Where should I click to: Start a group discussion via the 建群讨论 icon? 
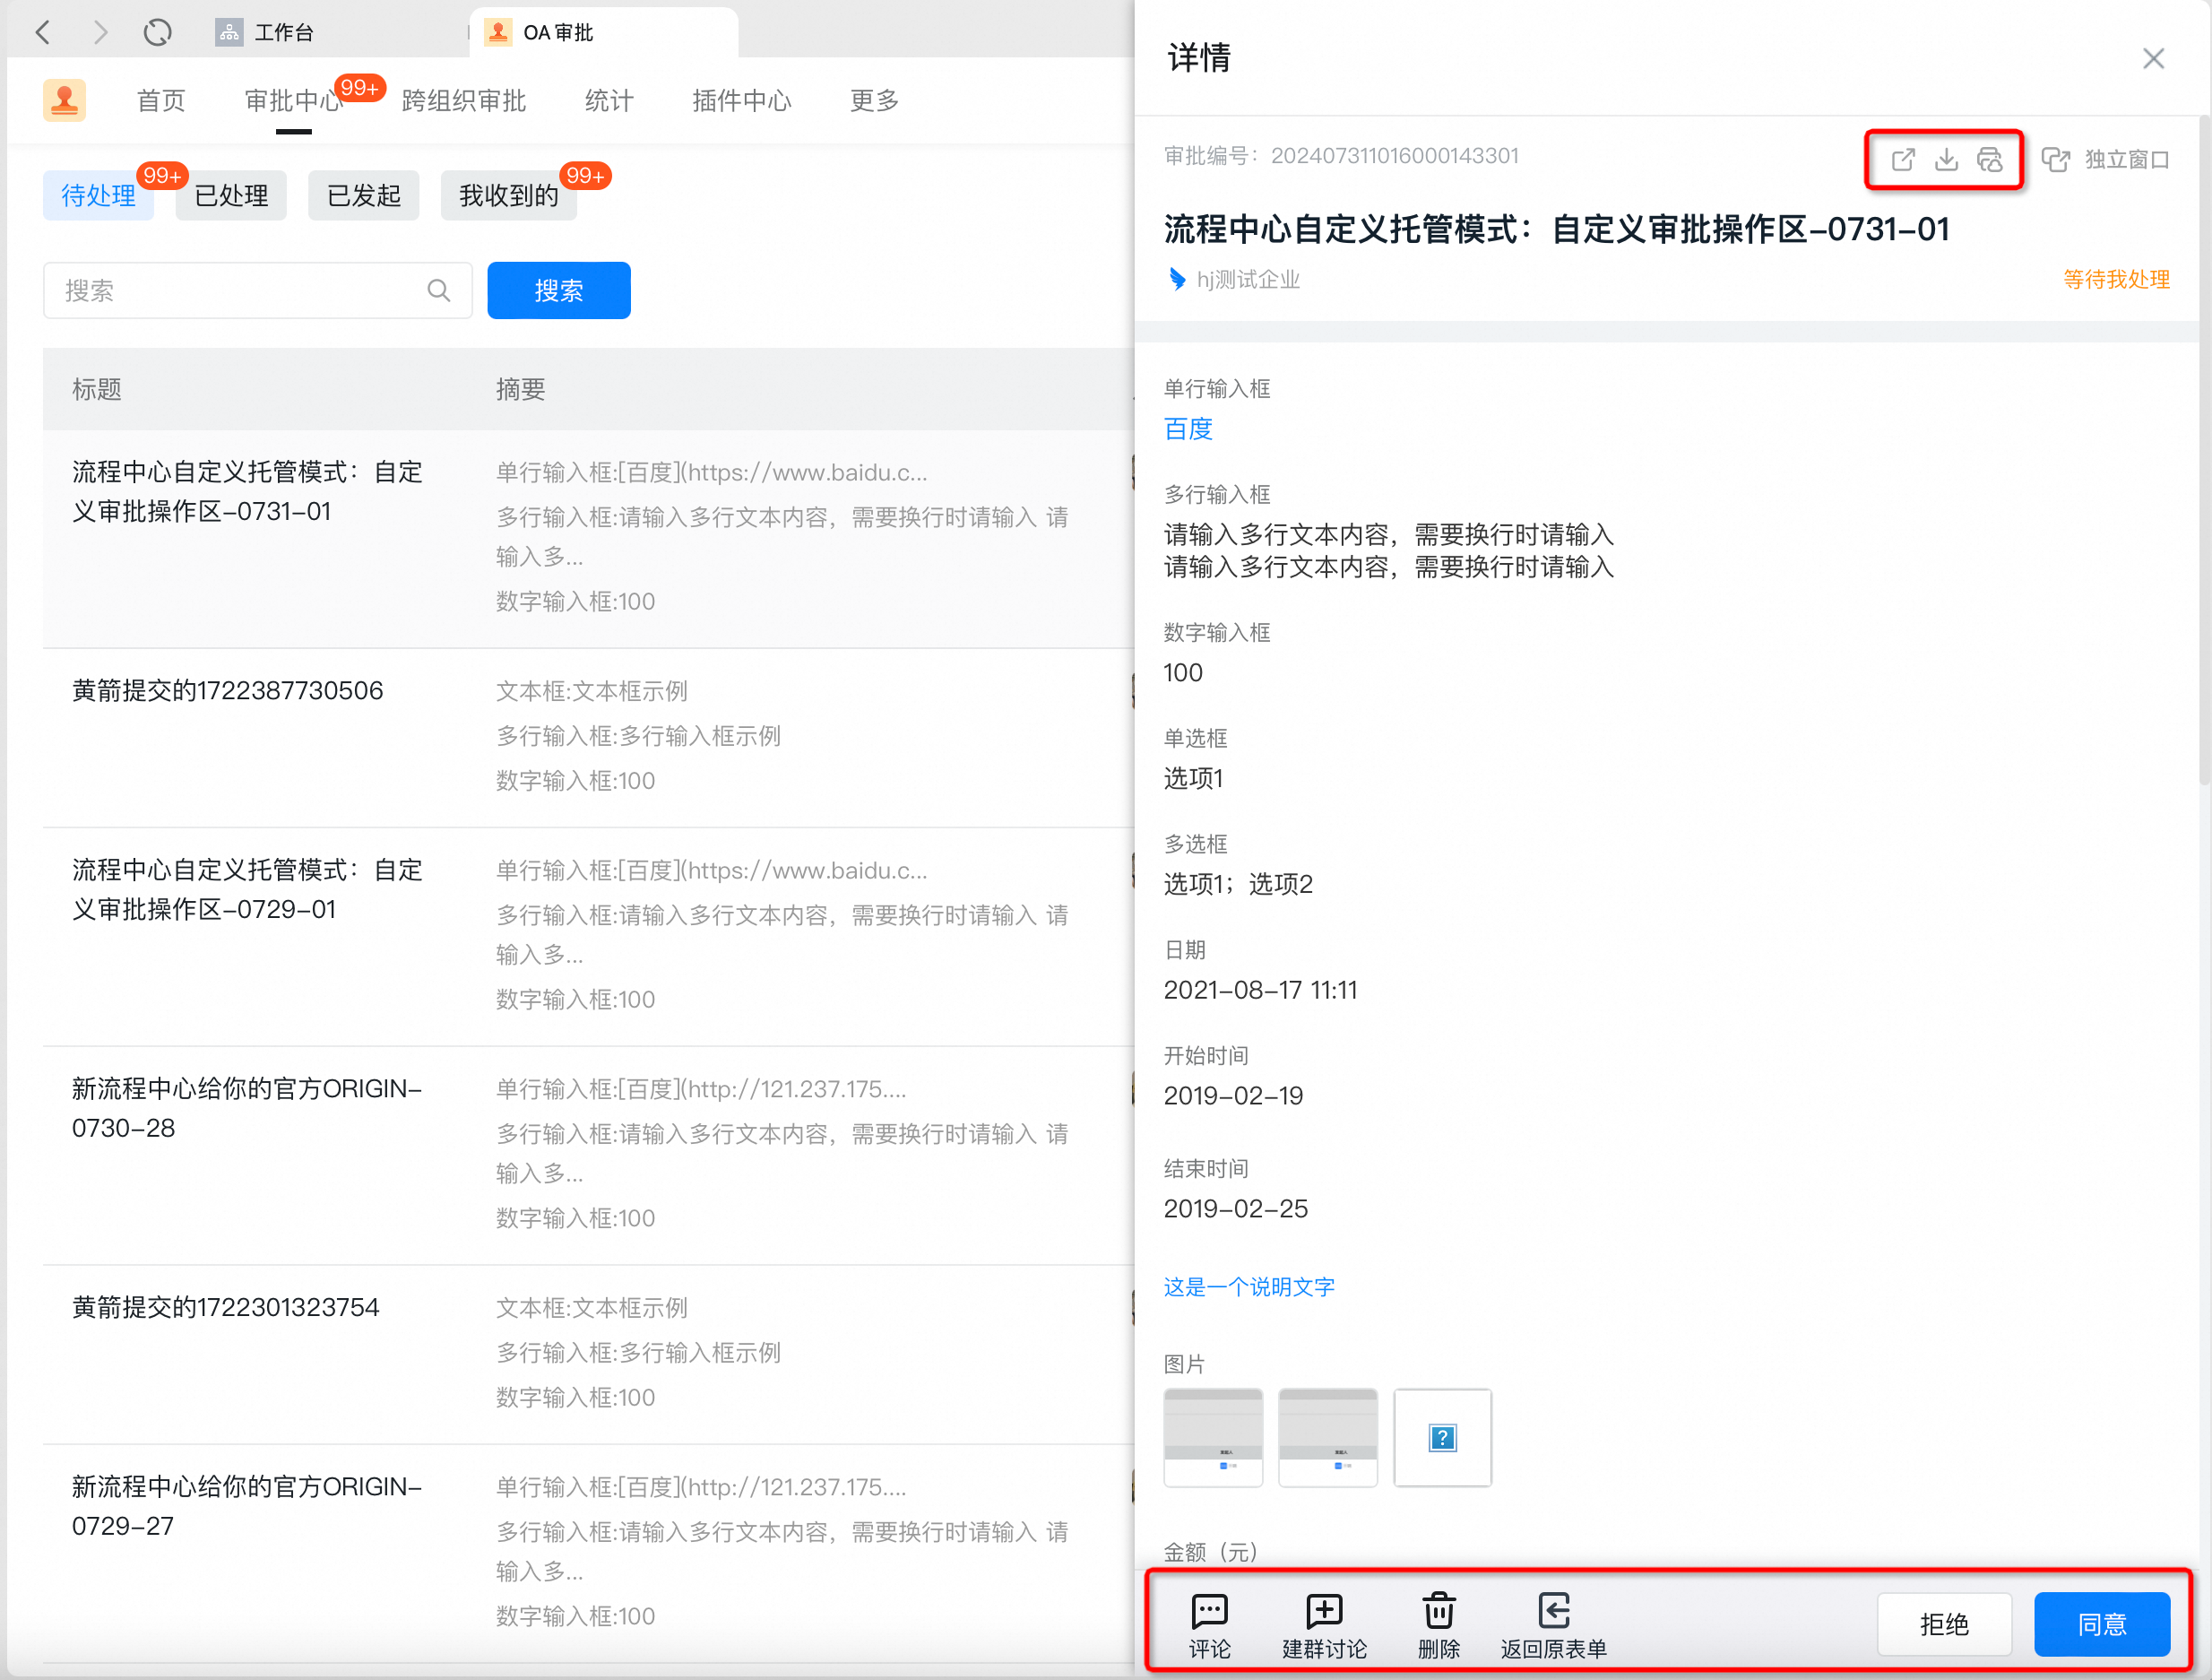[x=1324, y=1622]
